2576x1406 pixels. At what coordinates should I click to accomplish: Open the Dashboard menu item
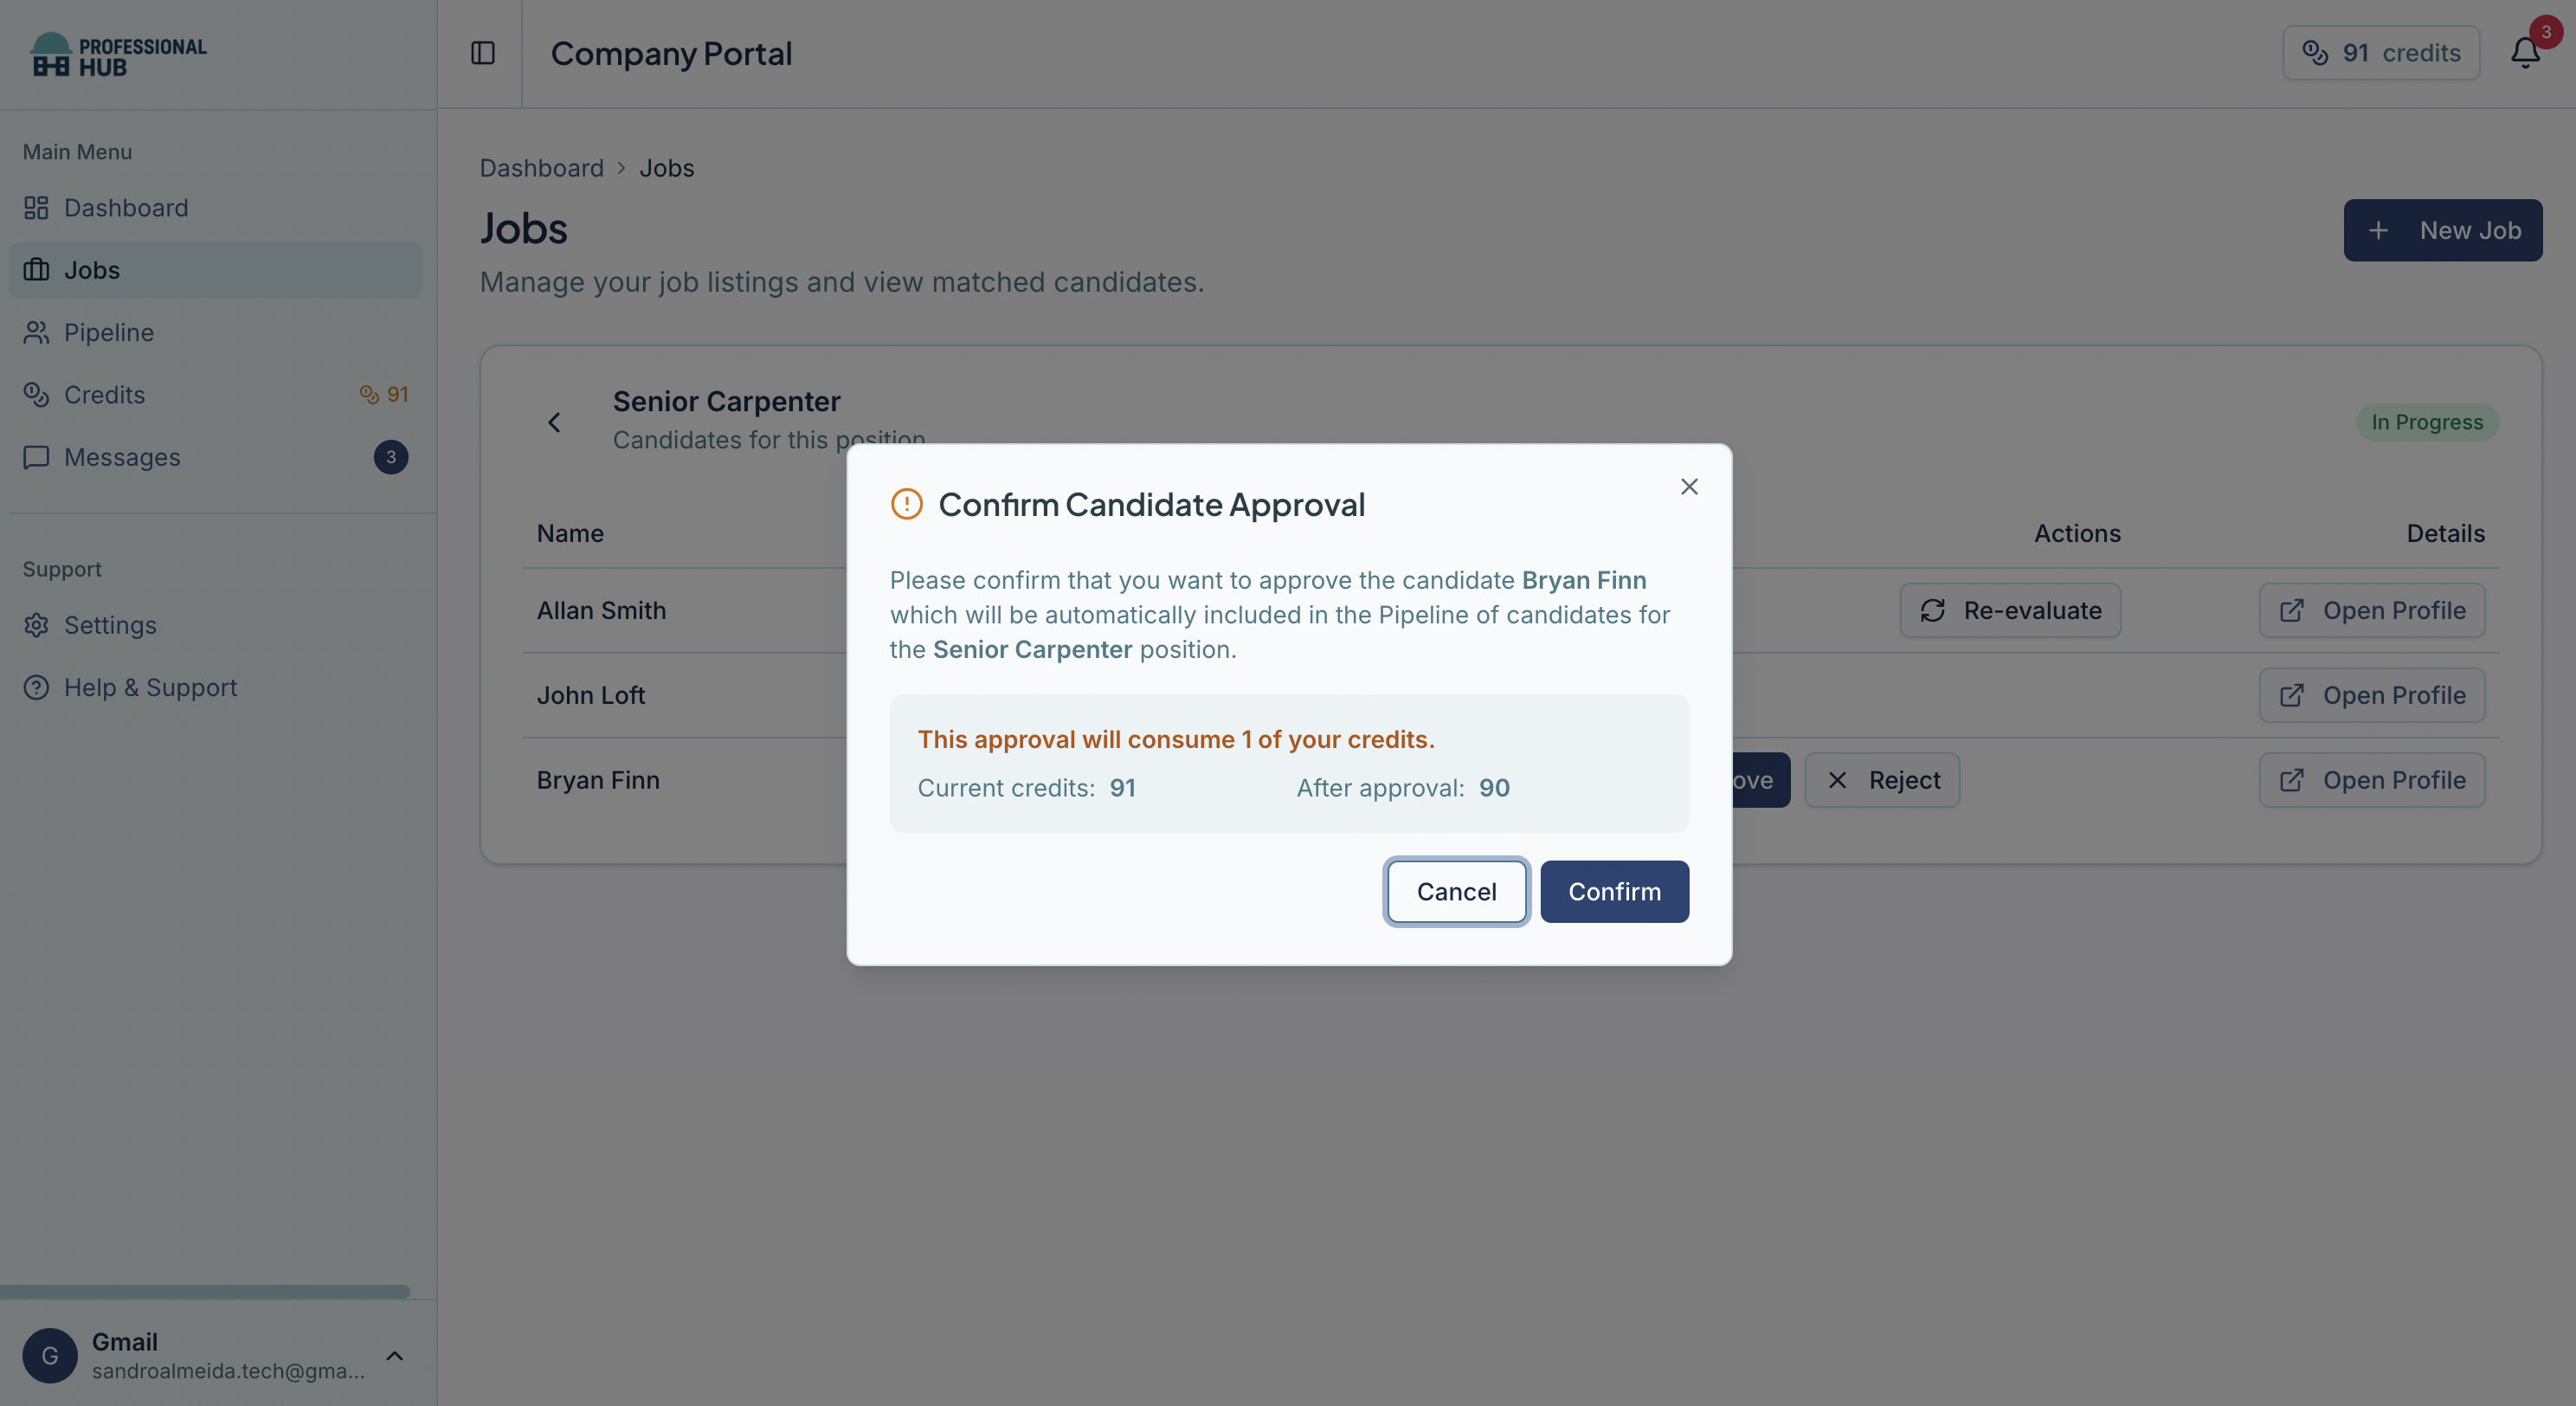coord(126,208)
